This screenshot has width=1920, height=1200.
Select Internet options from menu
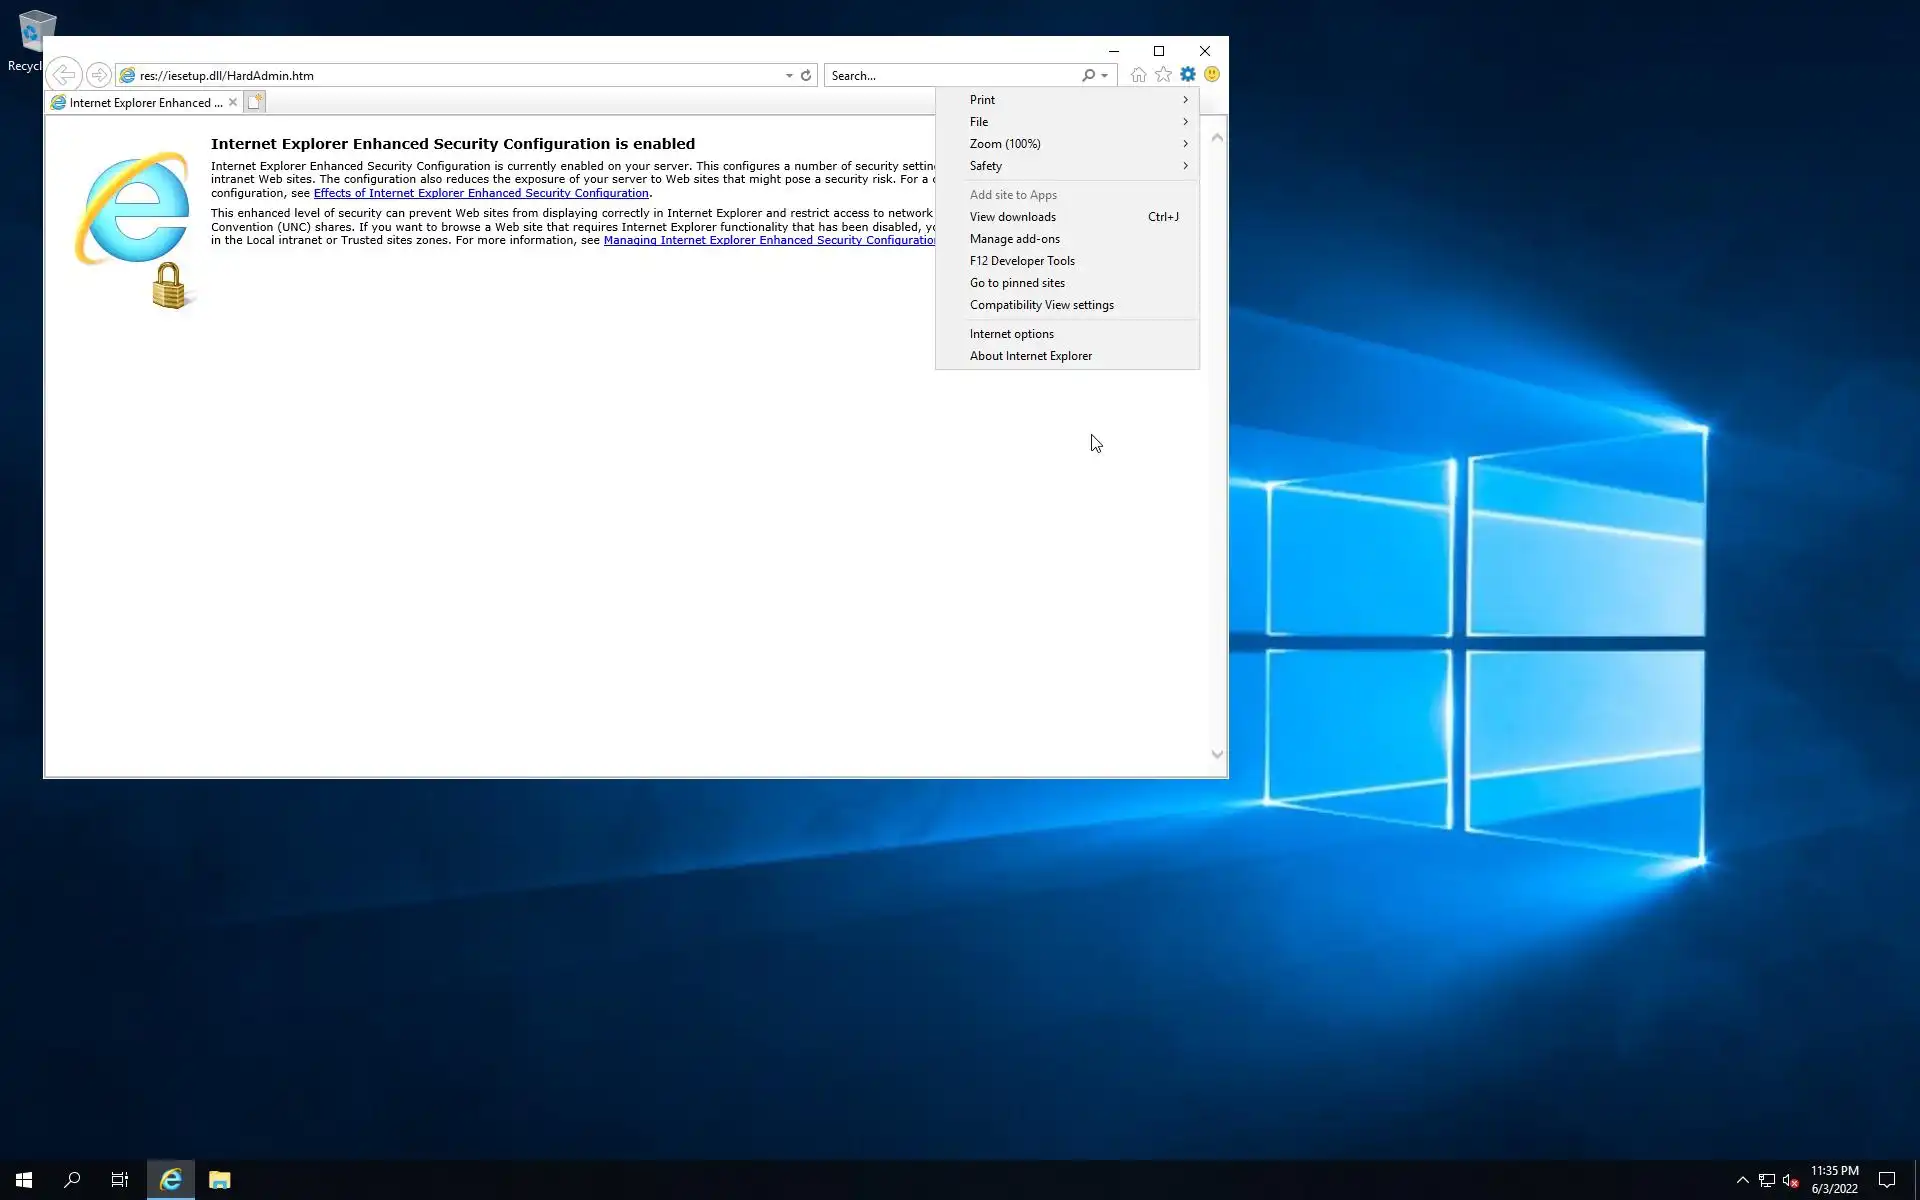tap(1011, 334)
